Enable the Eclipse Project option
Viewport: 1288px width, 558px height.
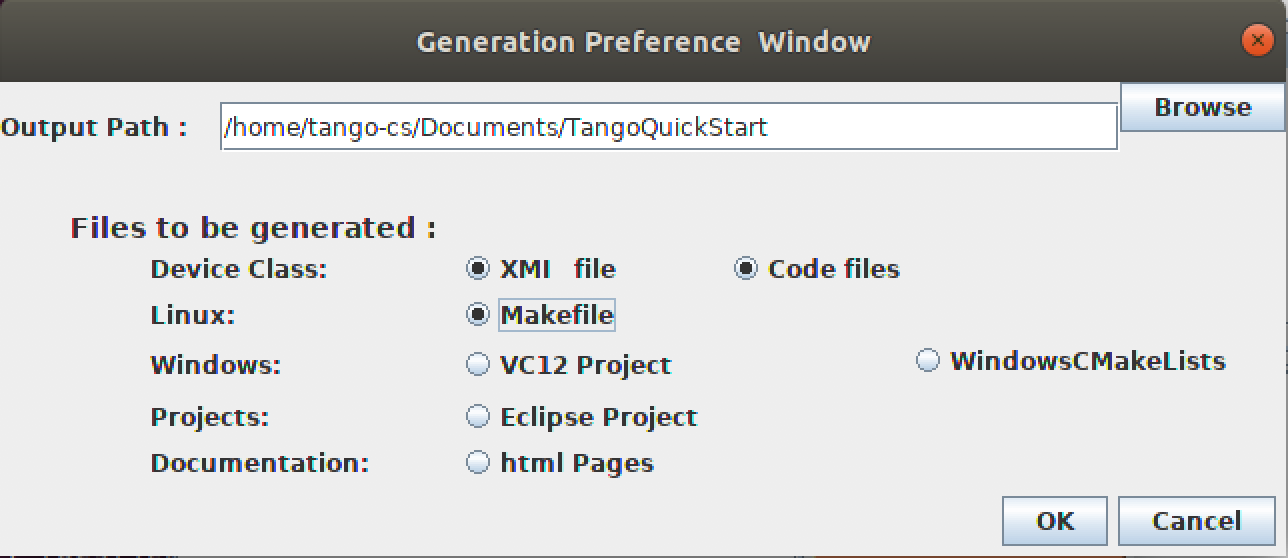coord(582,417)
